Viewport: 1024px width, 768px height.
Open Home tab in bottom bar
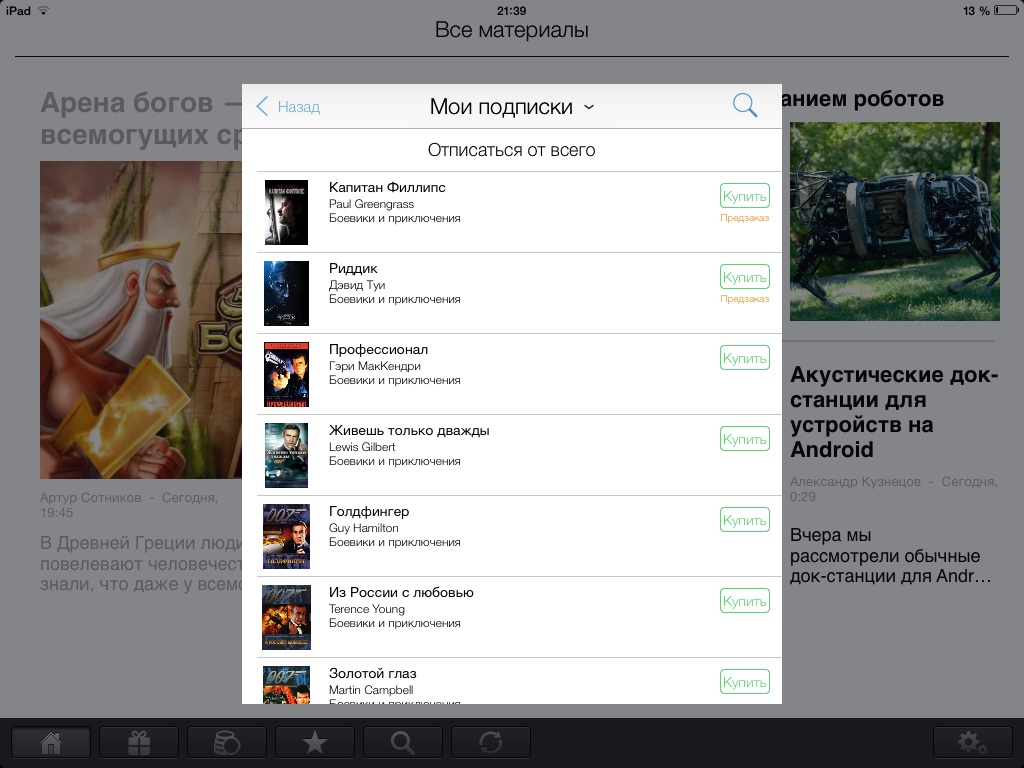[51, 742]
